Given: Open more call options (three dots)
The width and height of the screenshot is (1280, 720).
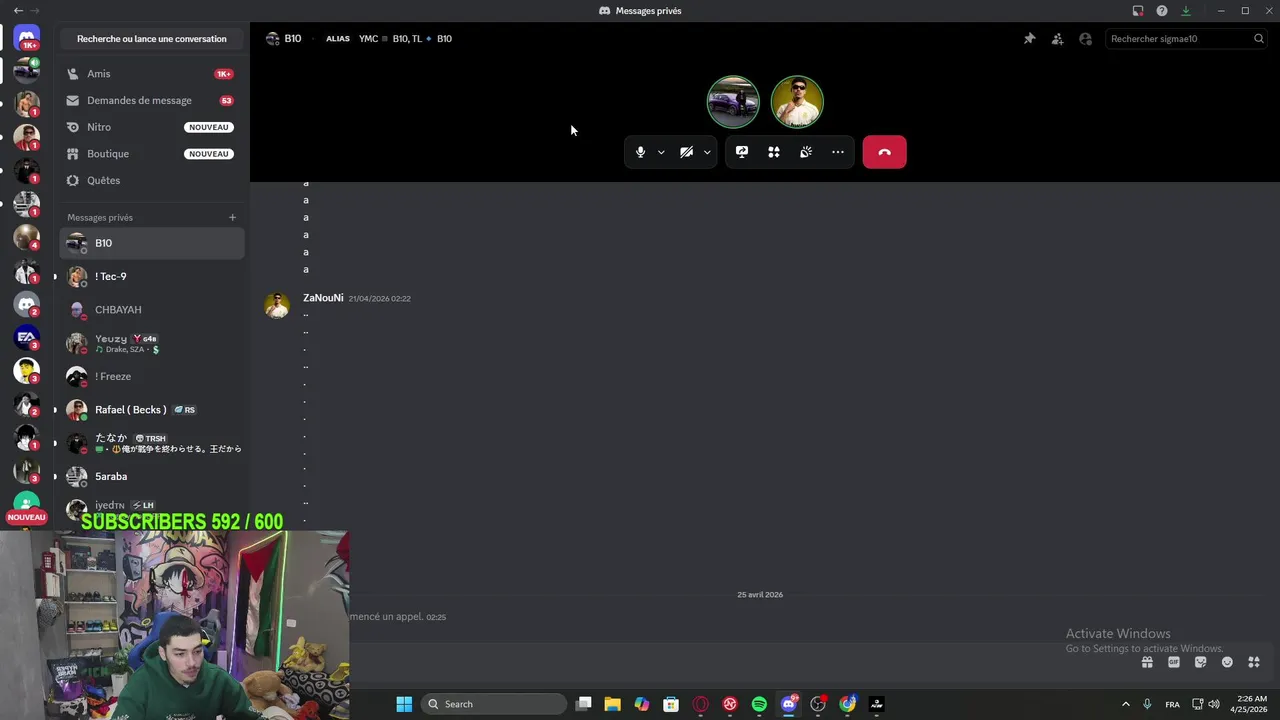Looking at the screenshot, I should click(x=838, y=152).
